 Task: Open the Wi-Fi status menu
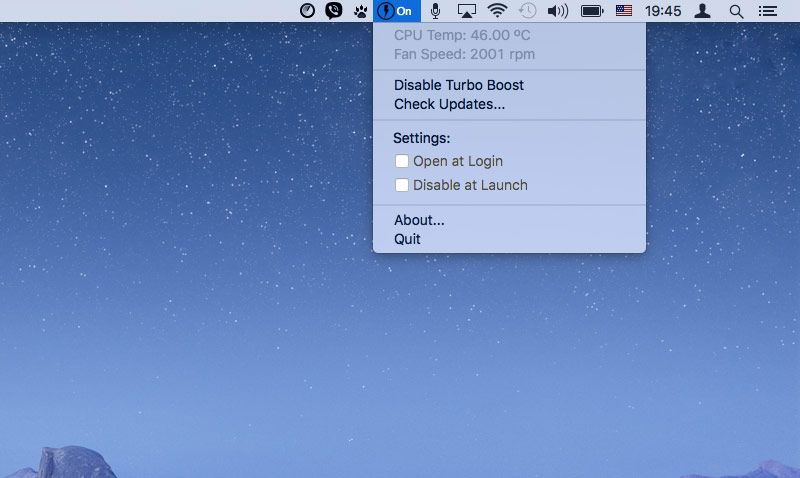click(x=497, y=11)
